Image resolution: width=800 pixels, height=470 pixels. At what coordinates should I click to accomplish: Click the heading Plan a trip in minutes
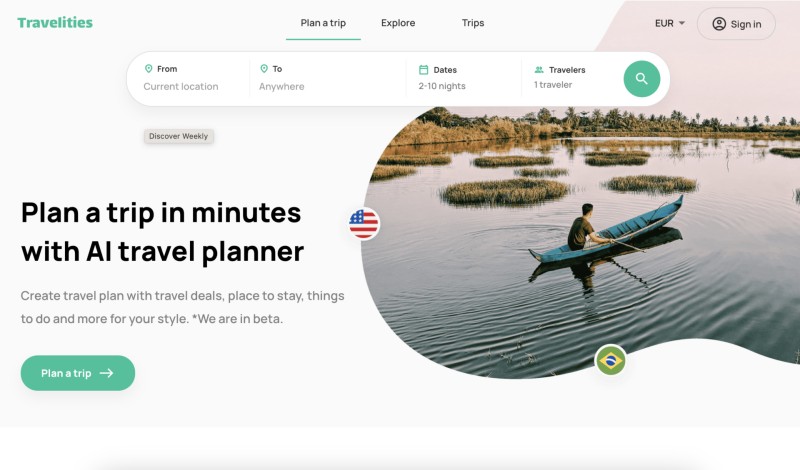click(x=161, y=213)
